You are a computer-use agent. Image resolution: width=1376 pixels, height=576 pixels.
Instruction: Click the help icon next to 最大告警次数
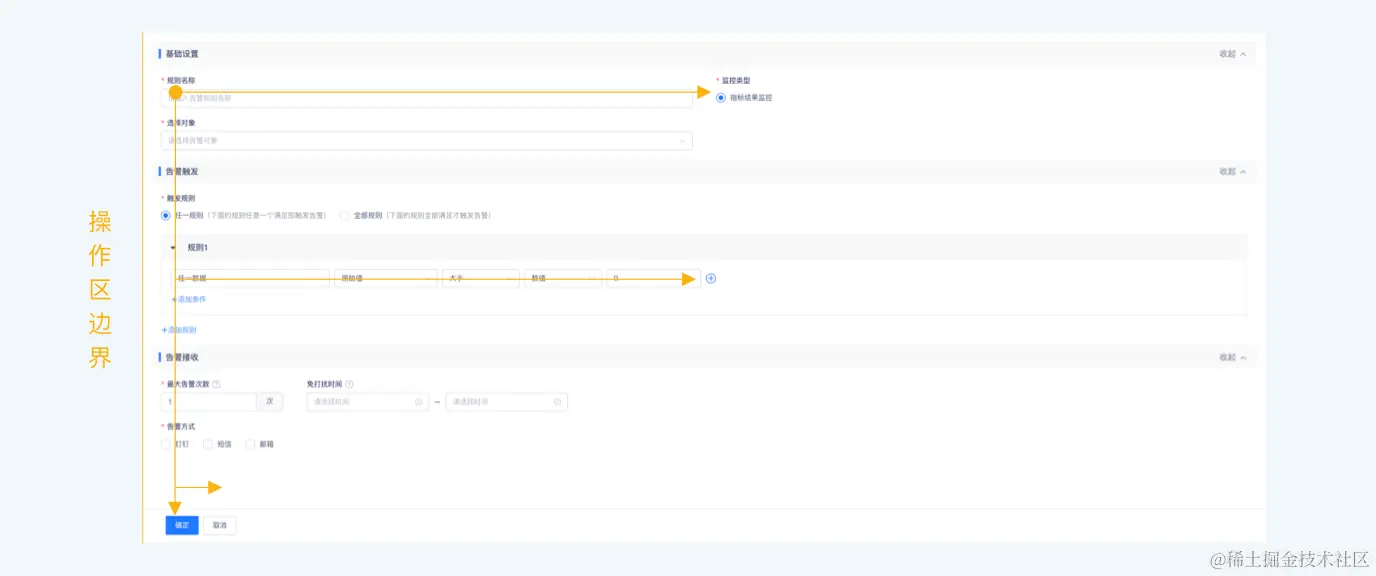tap(217, 384)
